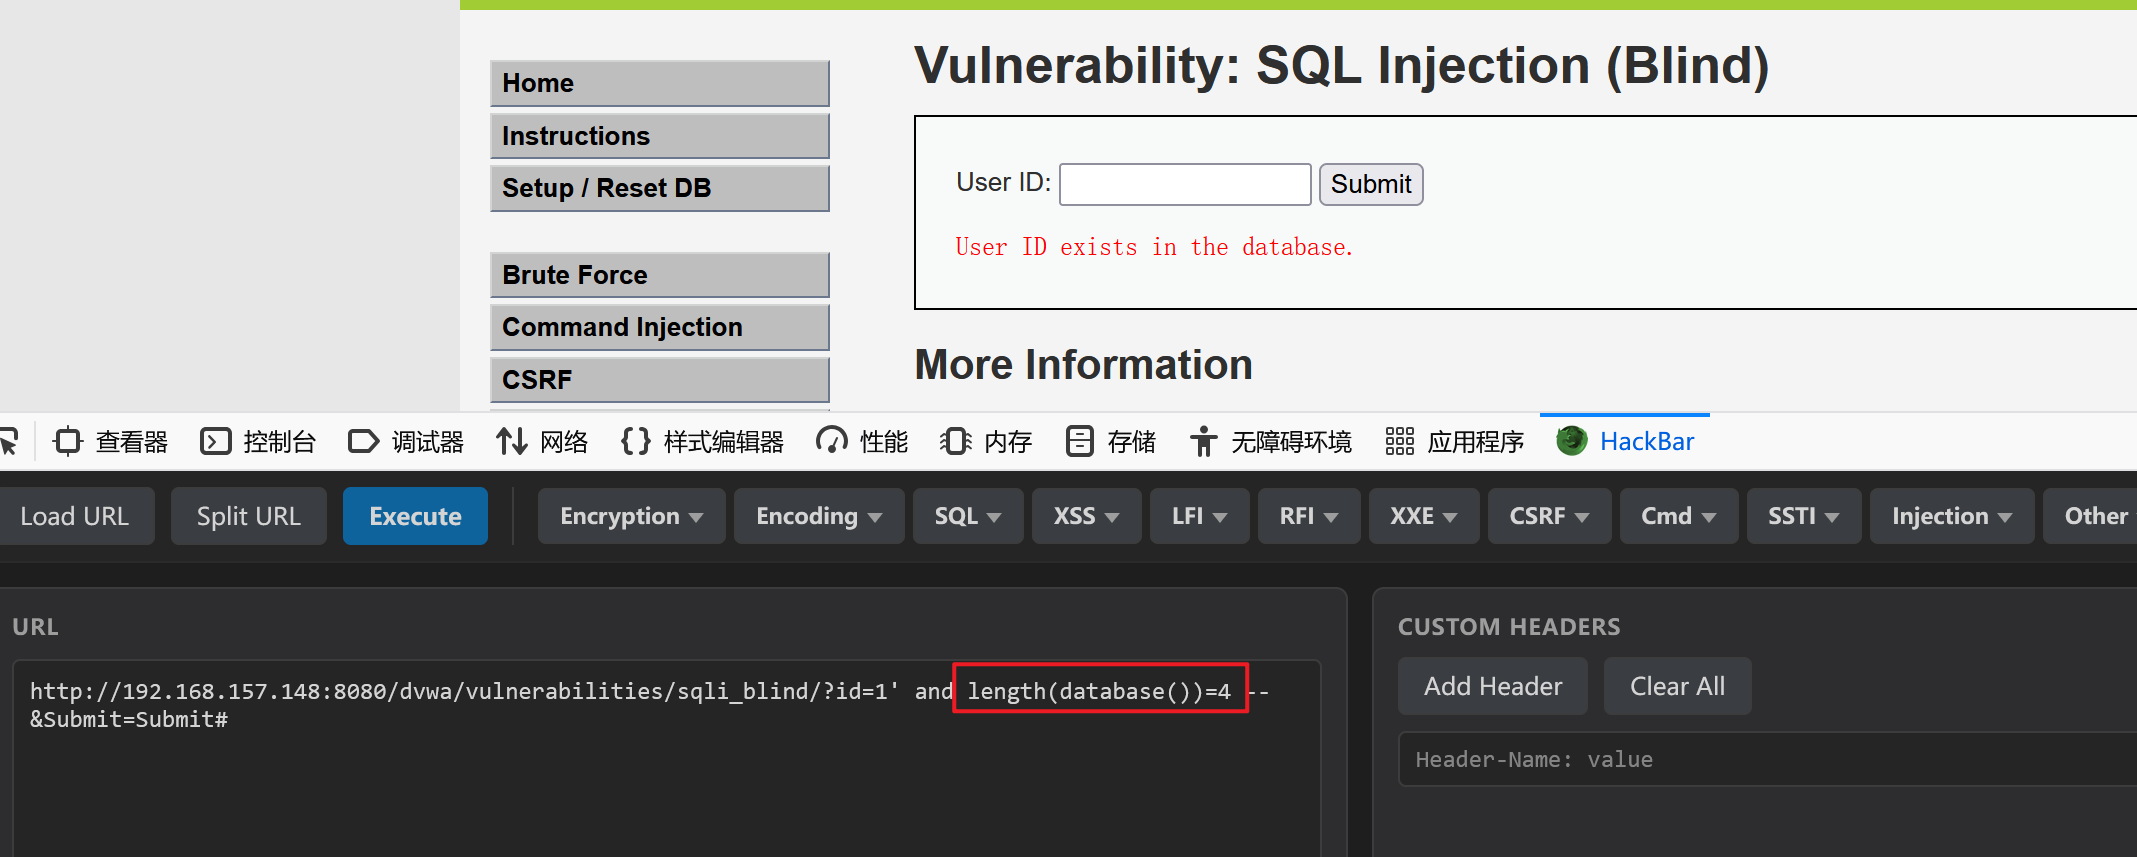Open the Network (网络) panel icon
Viewport: 2137px width, 857px height.
click(x=512, y=441)
